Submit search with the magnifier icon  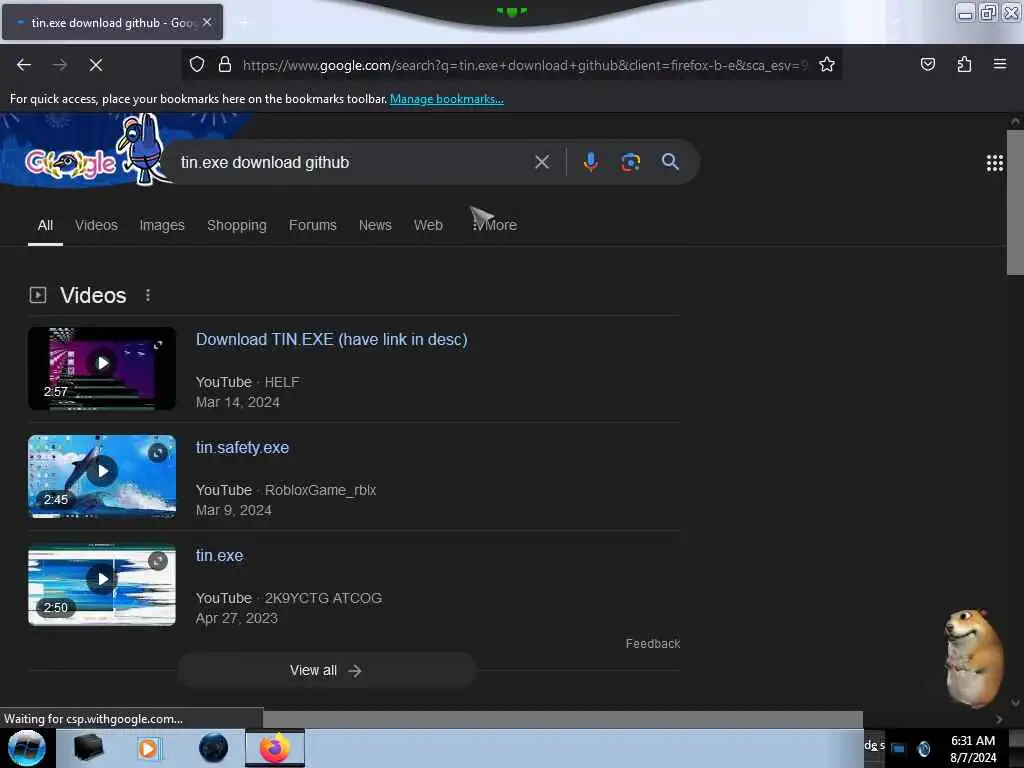click(x=670, y=161)
